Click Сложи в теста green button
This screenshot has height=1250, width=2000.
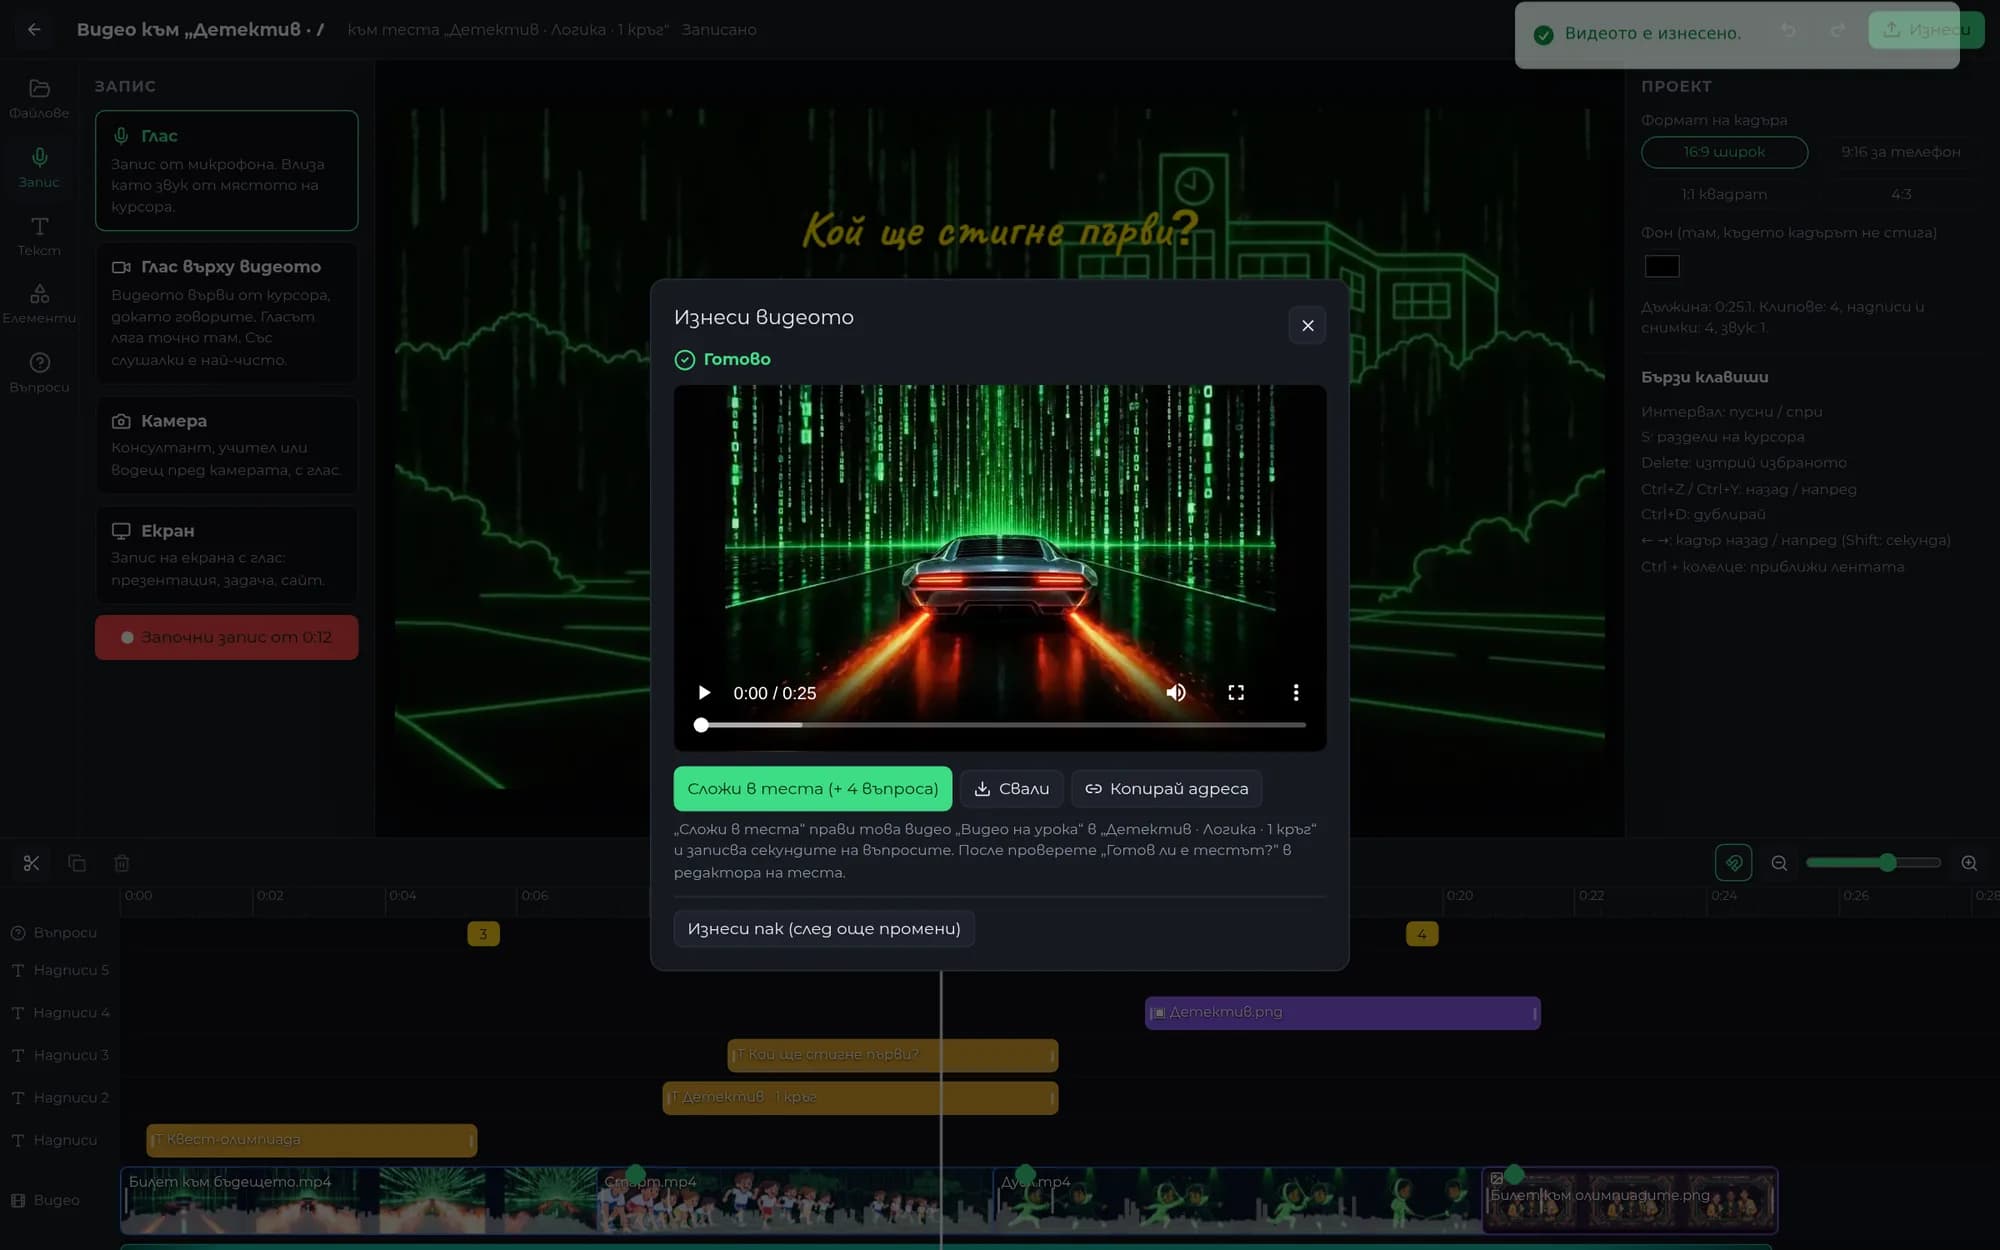click(812, 788)
